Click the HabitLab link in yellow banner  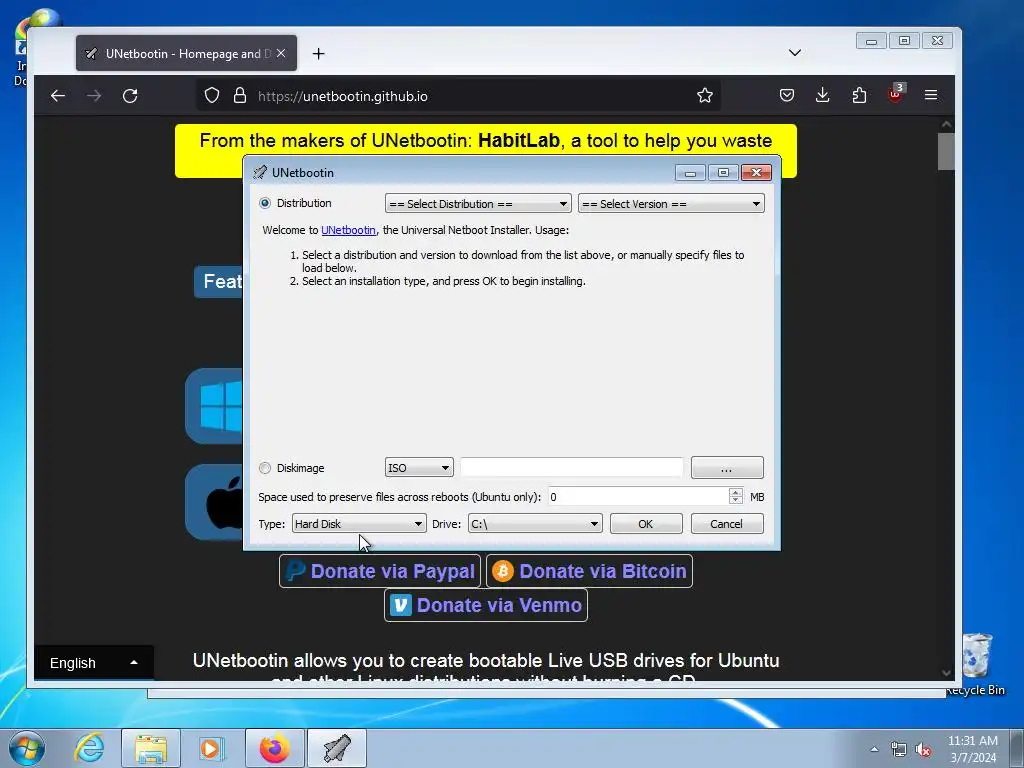[519, 140]
